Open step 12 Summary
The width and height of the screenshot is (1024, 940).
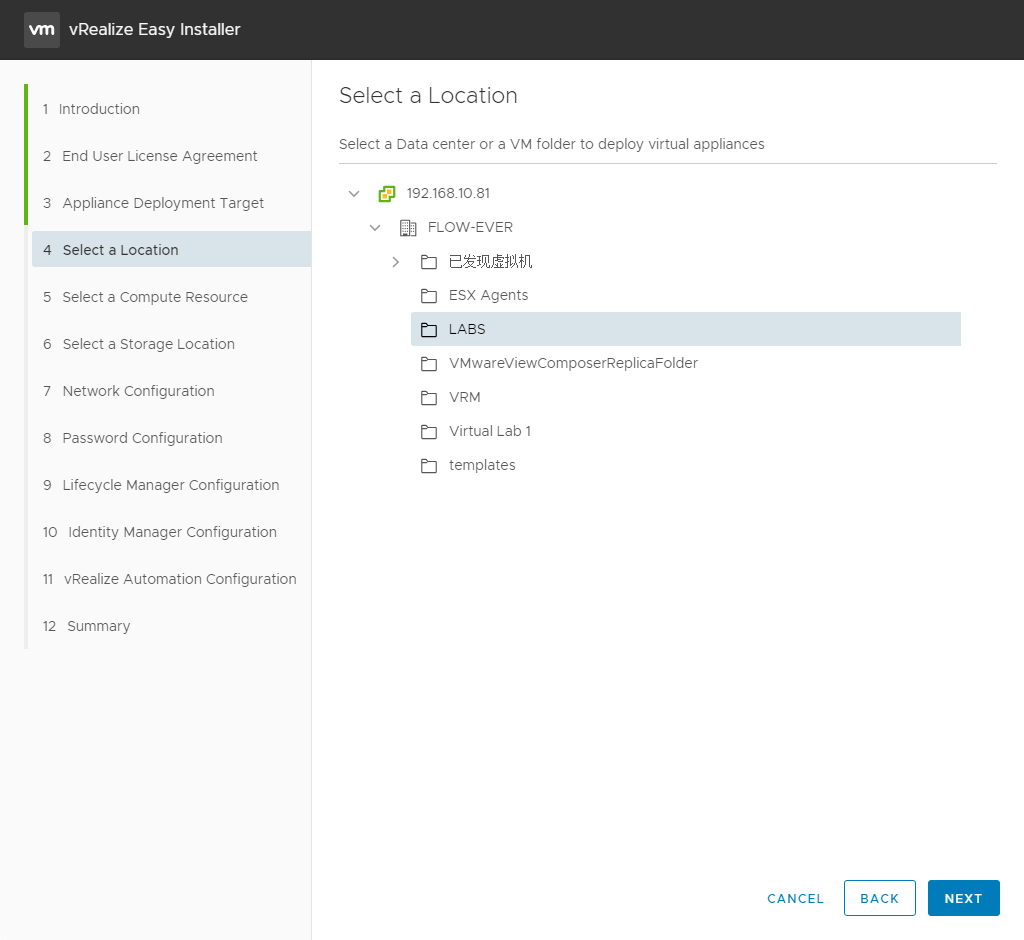pos(87,626)
